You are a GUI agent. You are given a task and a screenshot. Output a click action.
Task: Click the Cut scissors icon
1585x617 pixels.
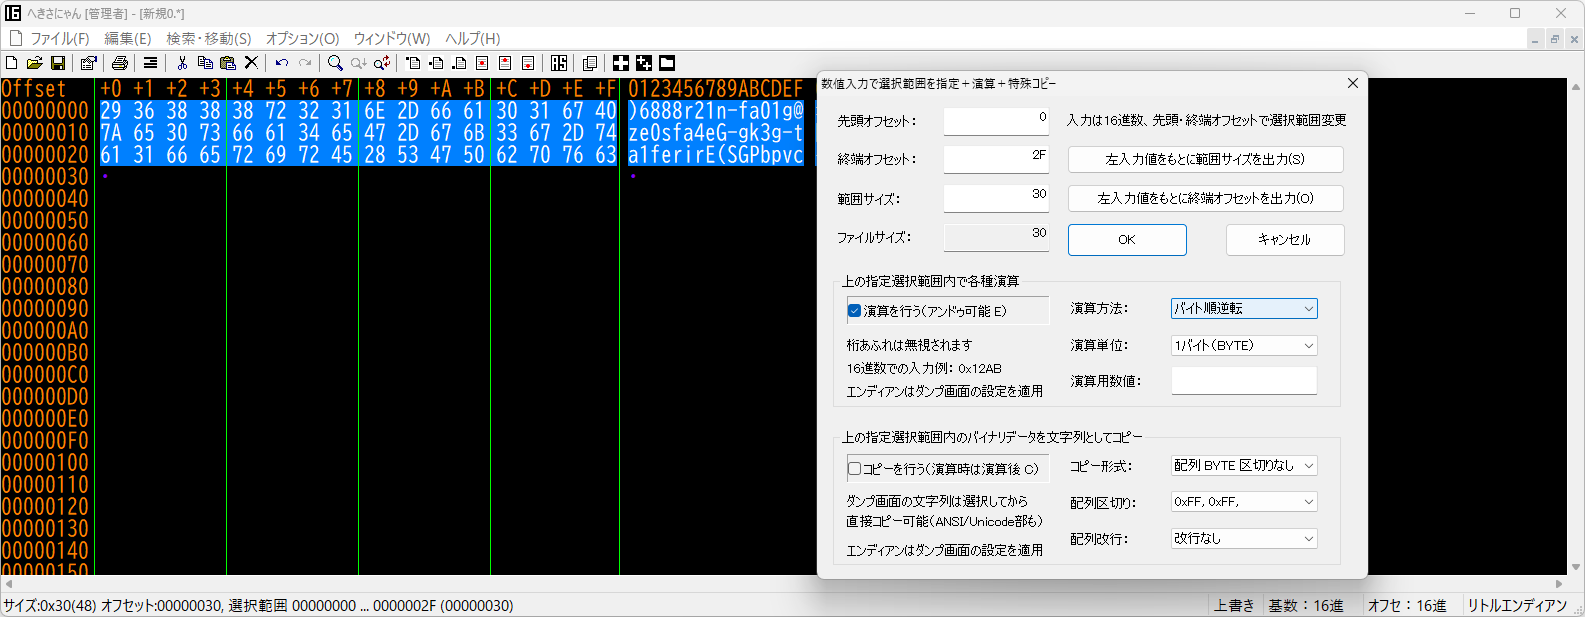182,63
